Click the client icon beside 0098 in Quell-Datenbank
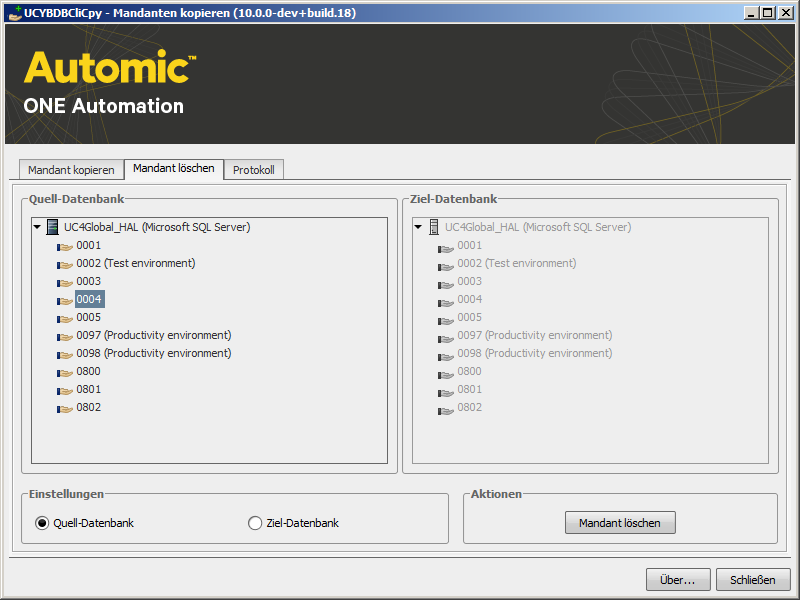The image size is (800, 600). [x=64, y=355]
